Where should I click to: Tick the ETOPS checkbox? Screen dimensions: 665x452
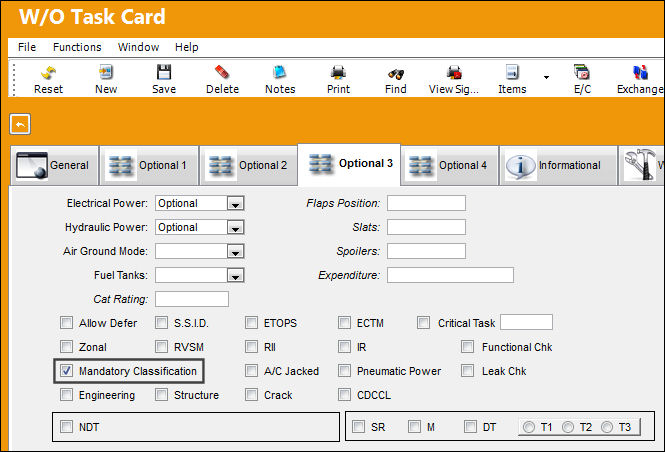251,323
